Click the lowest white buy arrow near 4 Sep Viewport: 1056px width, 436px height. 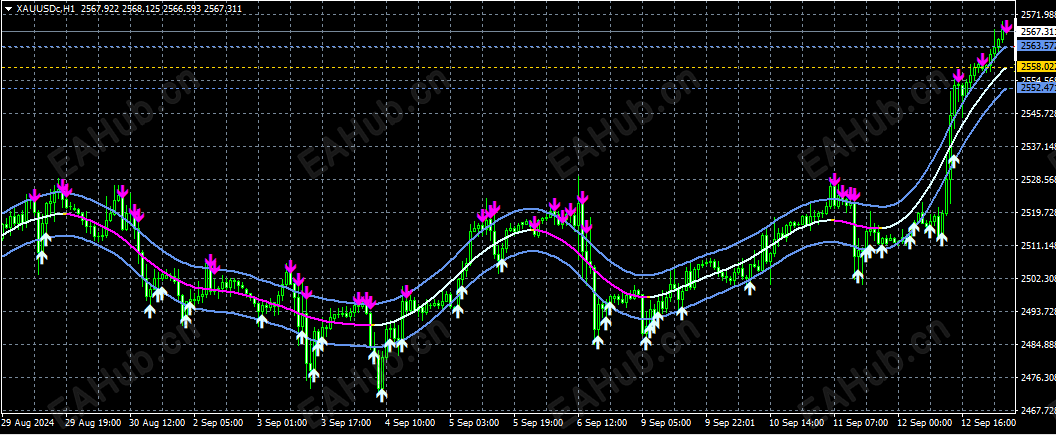pos(382,395)
